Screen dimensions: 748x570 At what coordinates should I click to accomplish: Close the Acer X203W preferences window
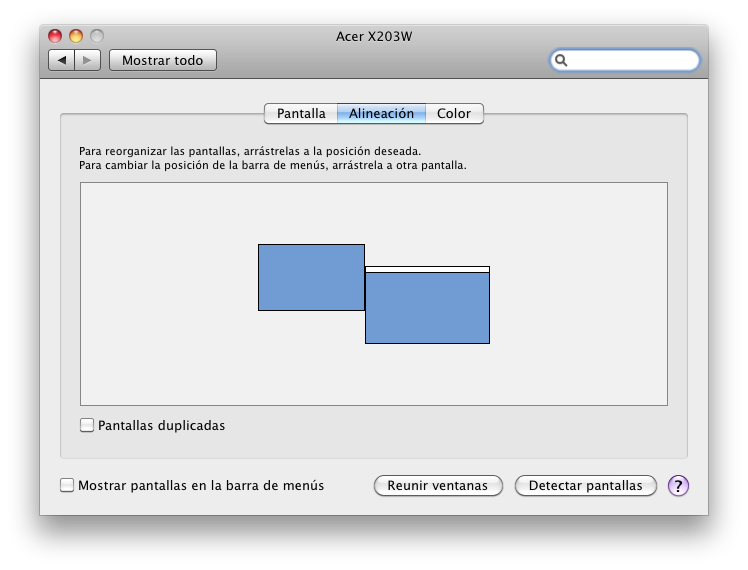click(x=55, y=36)
